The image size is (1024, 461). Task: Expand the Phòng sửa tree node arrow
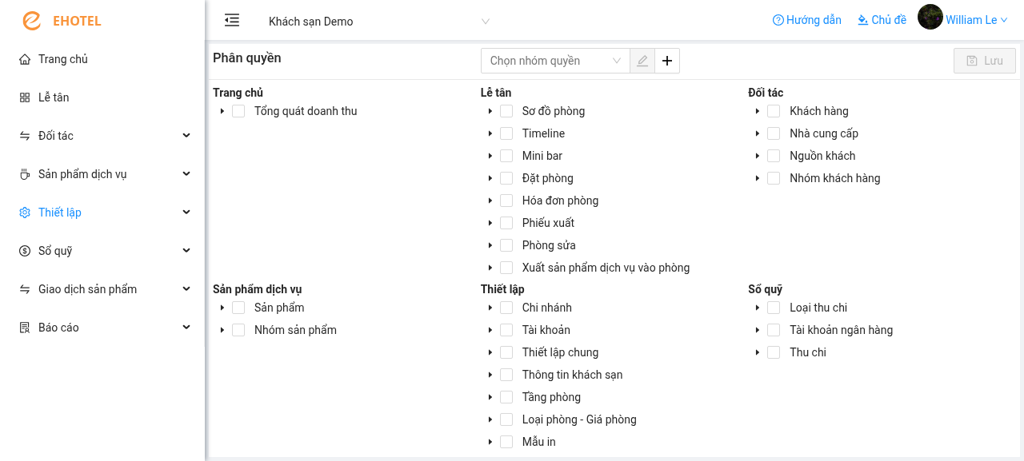490,246
